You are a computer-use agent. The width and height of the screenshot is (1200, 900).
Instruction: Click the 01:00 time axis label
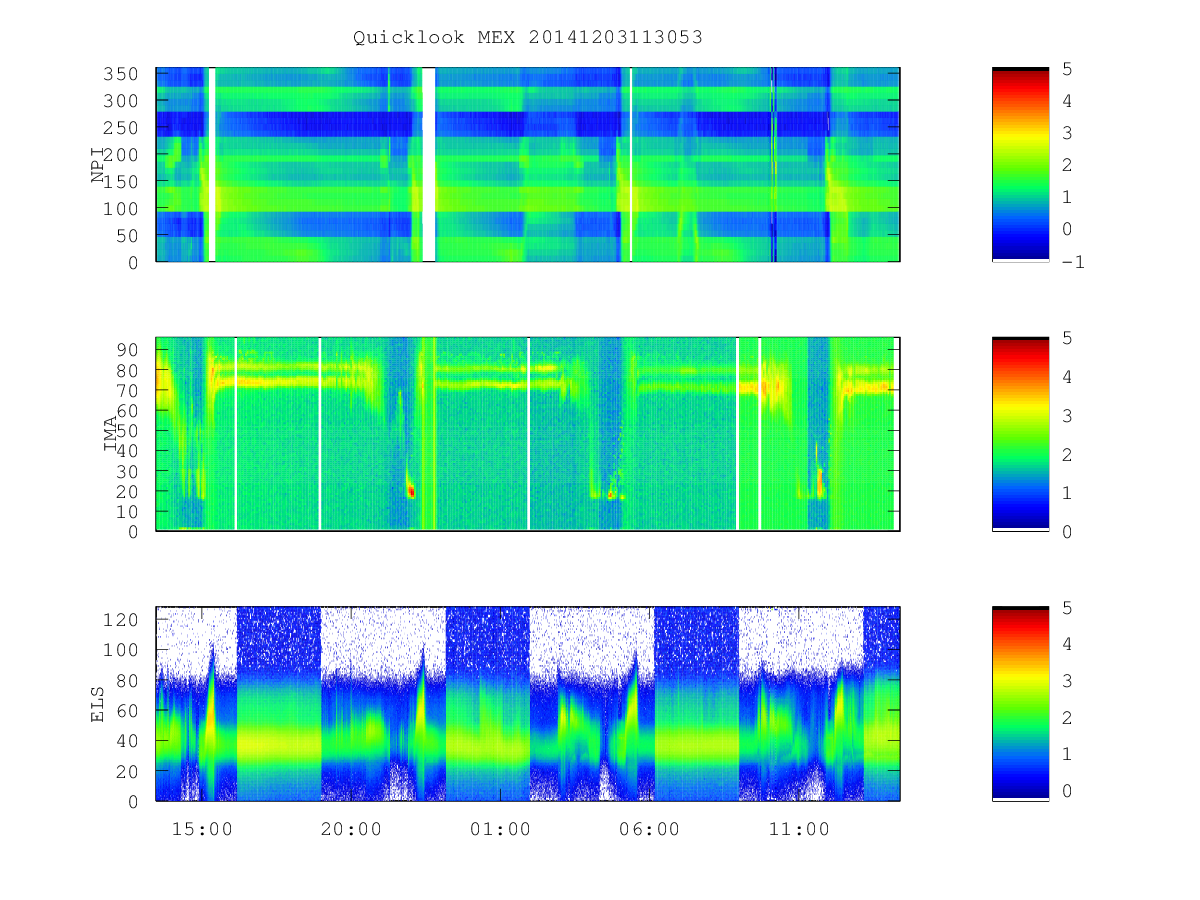pos(500,829)
